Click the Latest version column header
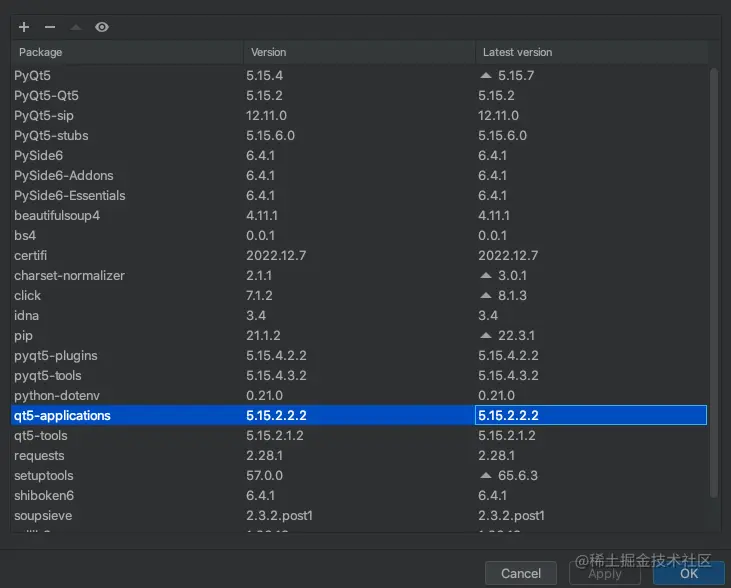This screenshot has height=588, width=731. (592, 52)
